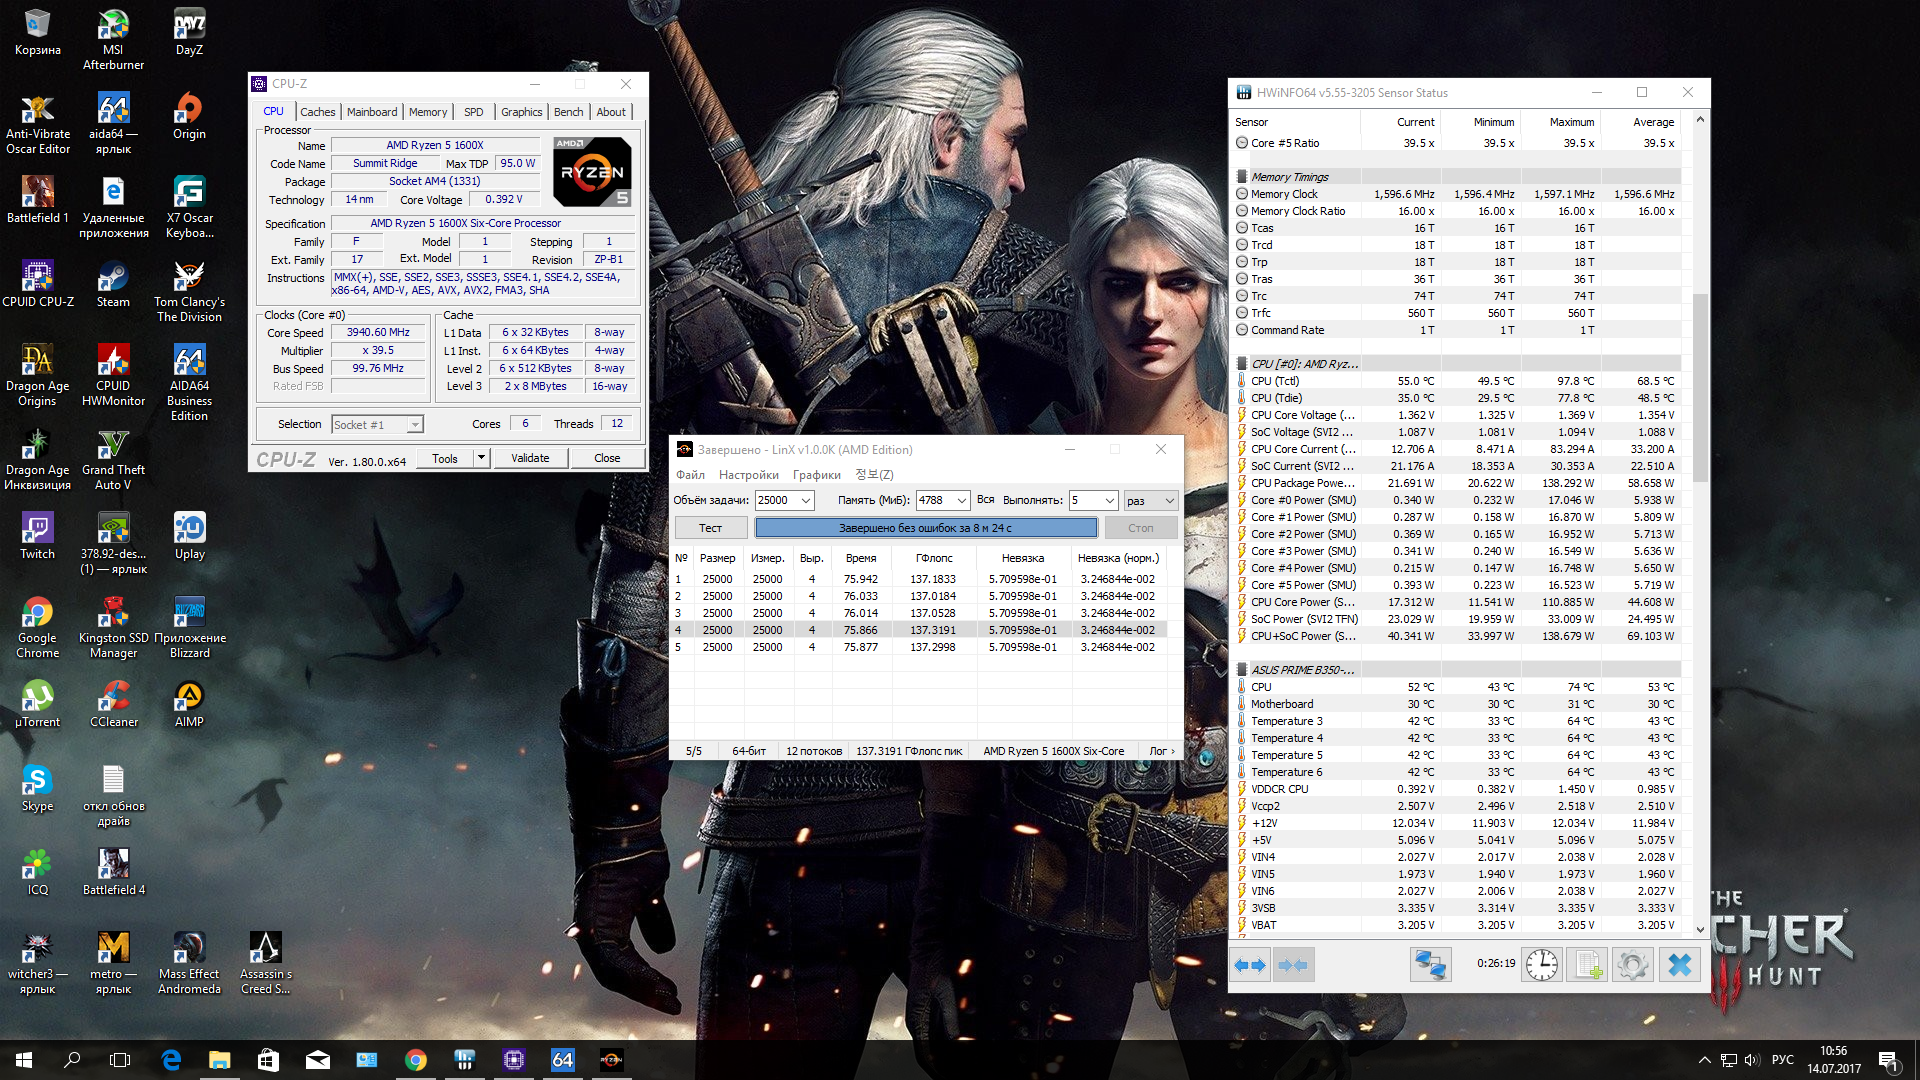Open the LinX Настройки menu

tap(748, 475)
